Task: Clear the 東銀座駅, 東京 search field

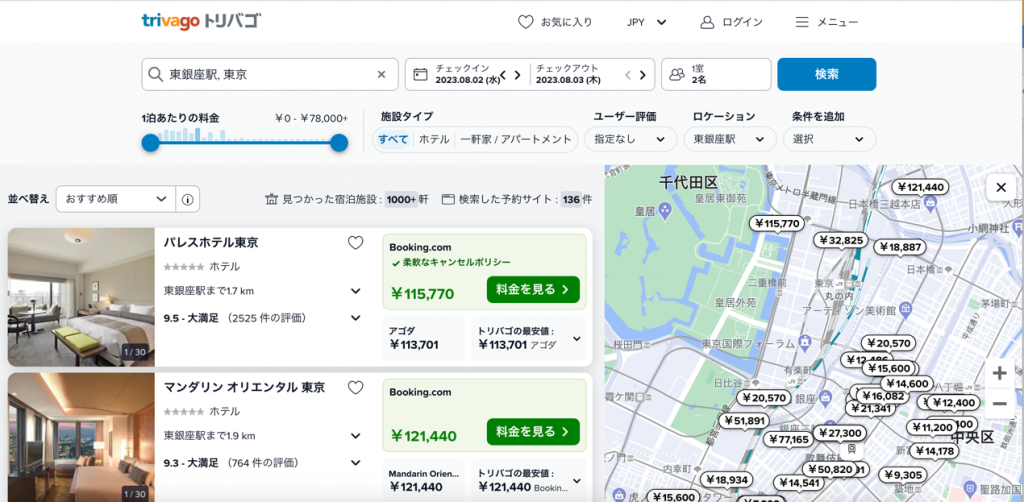Action: click(381, 74)
